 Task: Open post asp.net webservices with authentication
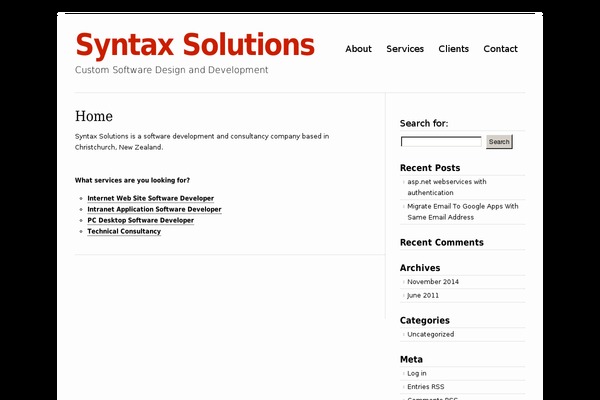(x=447, y=187)
